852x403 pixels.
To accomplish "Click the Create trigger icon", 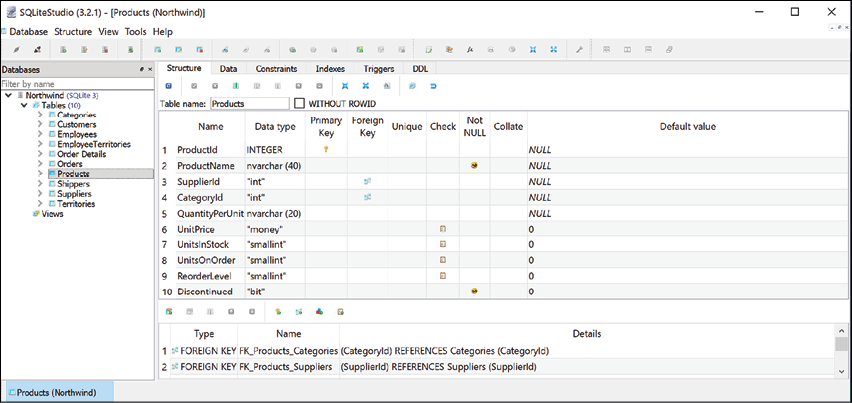I will click(292, 49).
